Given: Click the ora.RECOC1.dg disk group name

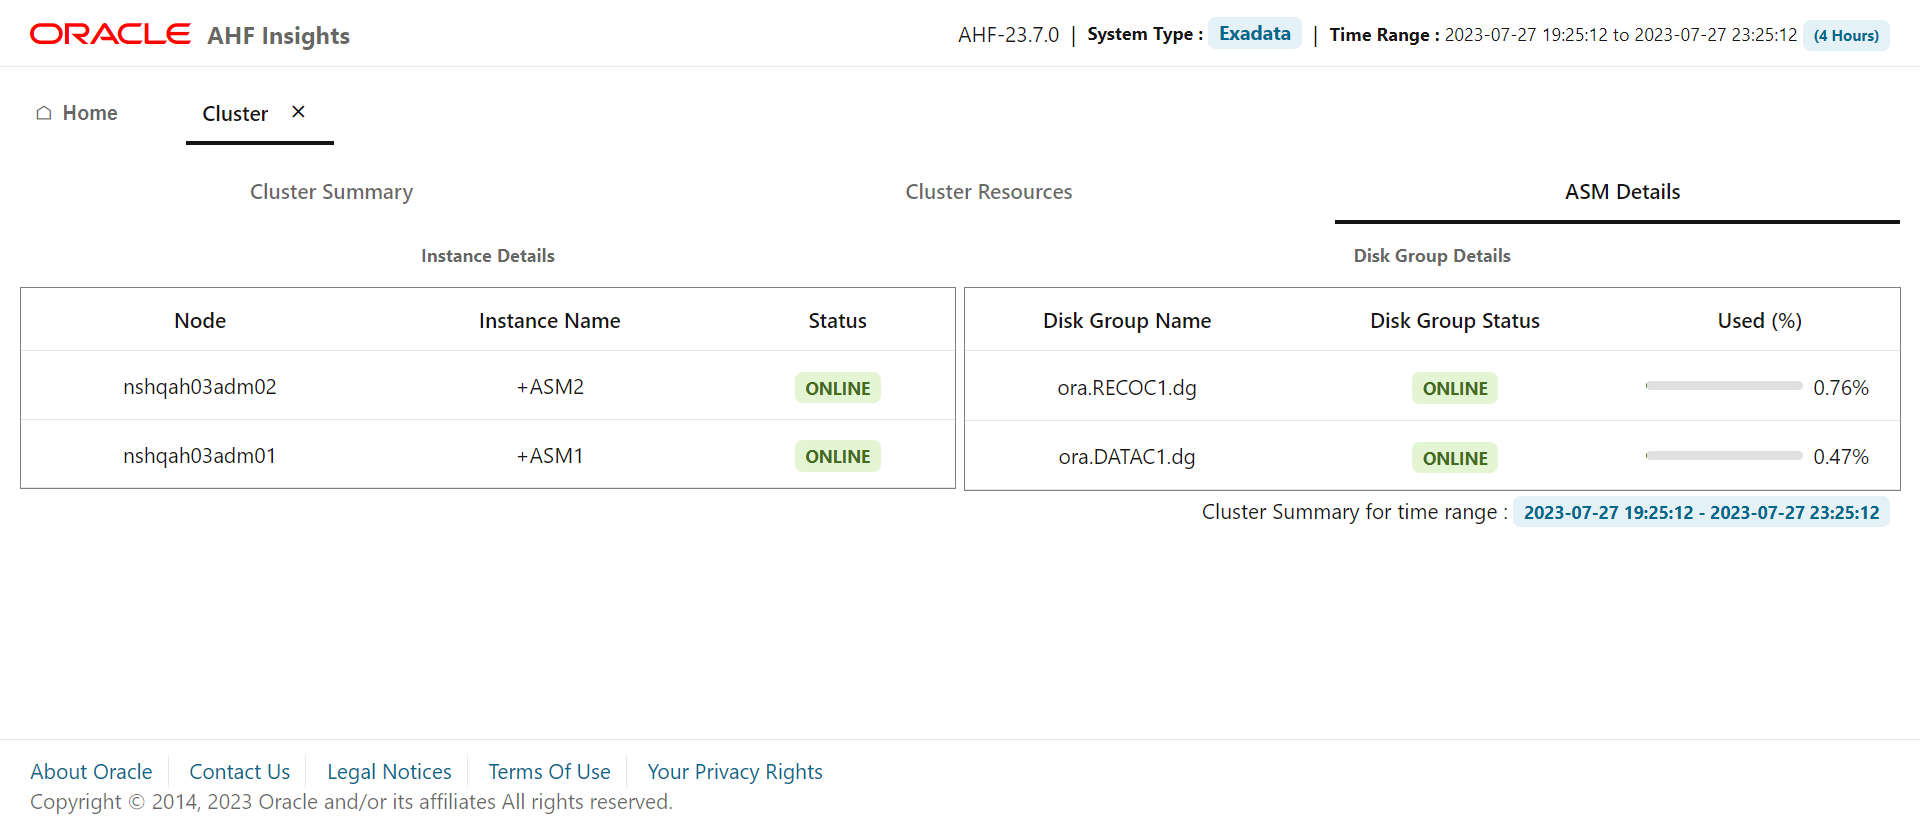Looking at the screenshot, I should (x=1127, y=388).
